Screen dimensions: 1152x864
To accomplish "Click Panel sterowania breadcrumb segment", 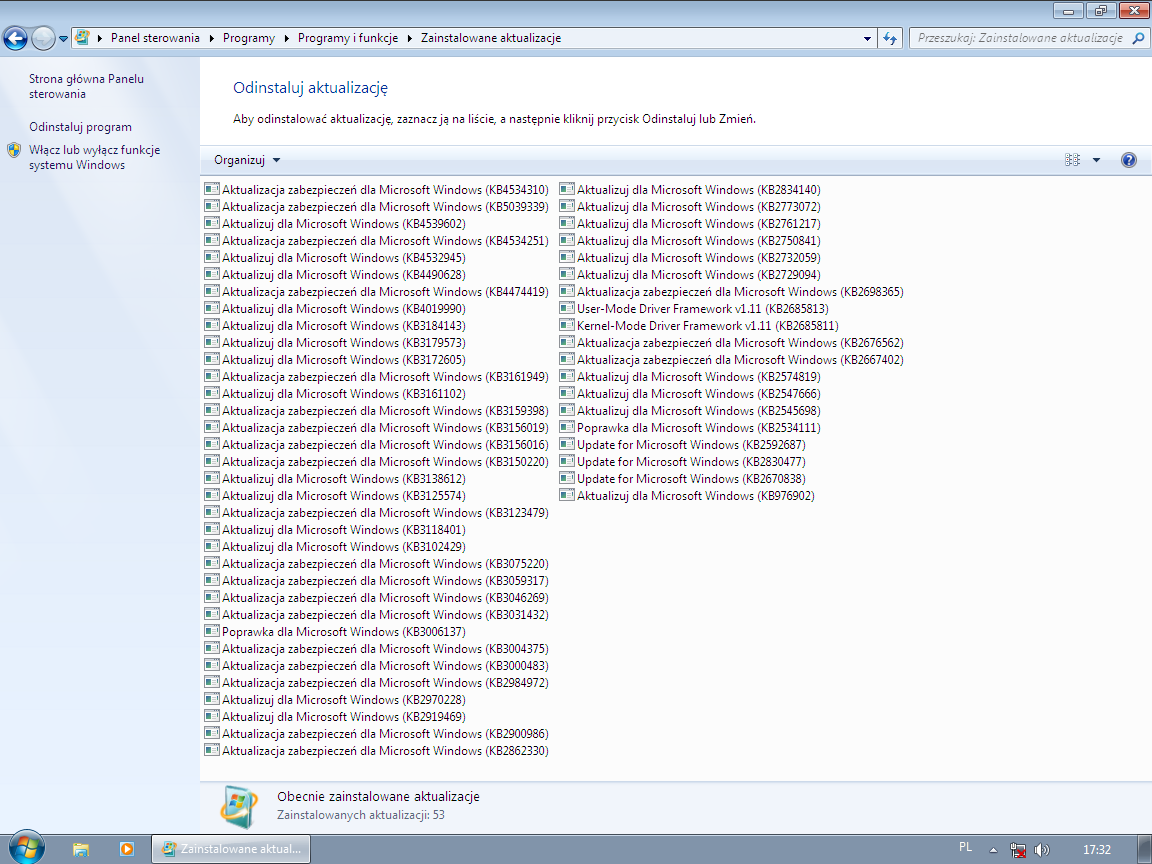I will (x=152, y=38).
